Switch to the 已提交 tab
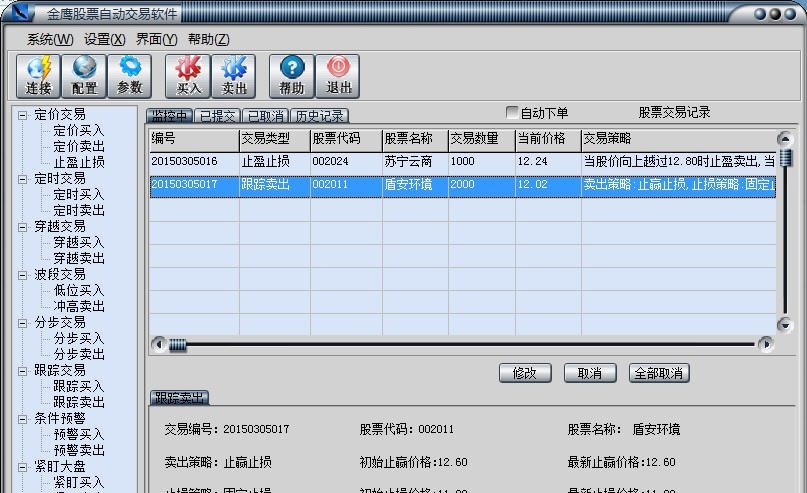This screenshot has height=493, width=807. coord(216,116)
